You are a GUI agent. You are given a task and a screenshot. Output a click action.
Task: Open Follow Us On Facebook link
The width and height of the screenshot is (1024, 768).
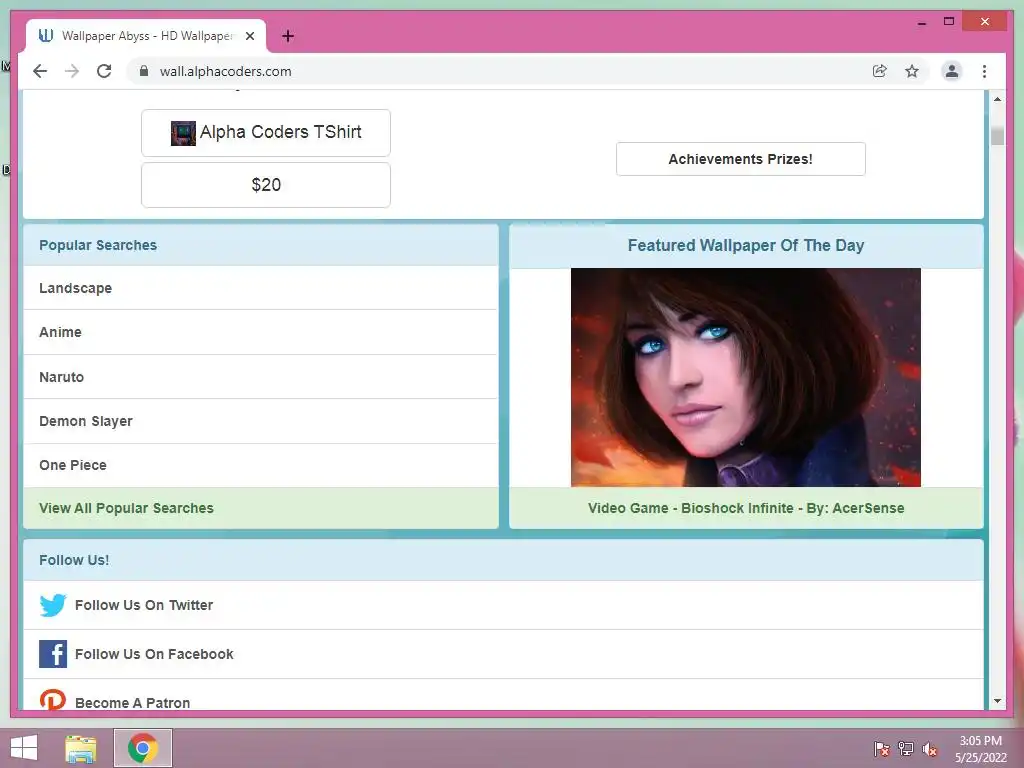point(154,654)
